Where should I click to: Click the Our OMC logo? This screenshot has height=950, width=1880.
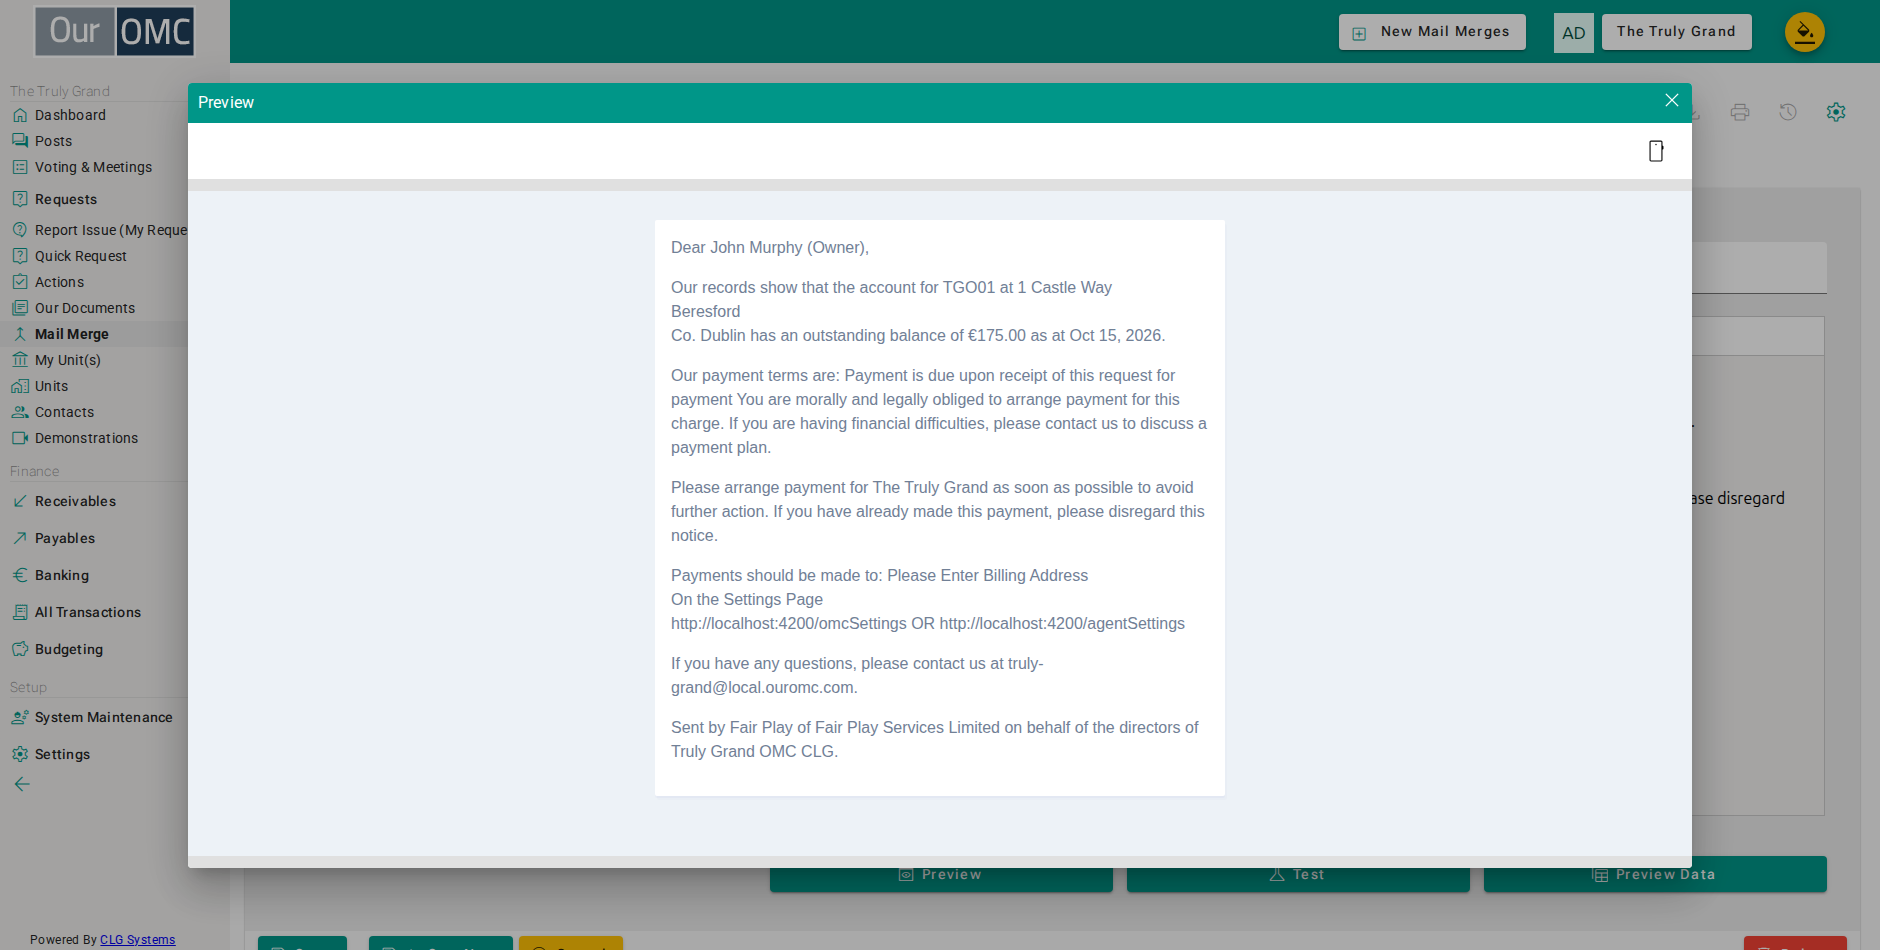[115, 32]
